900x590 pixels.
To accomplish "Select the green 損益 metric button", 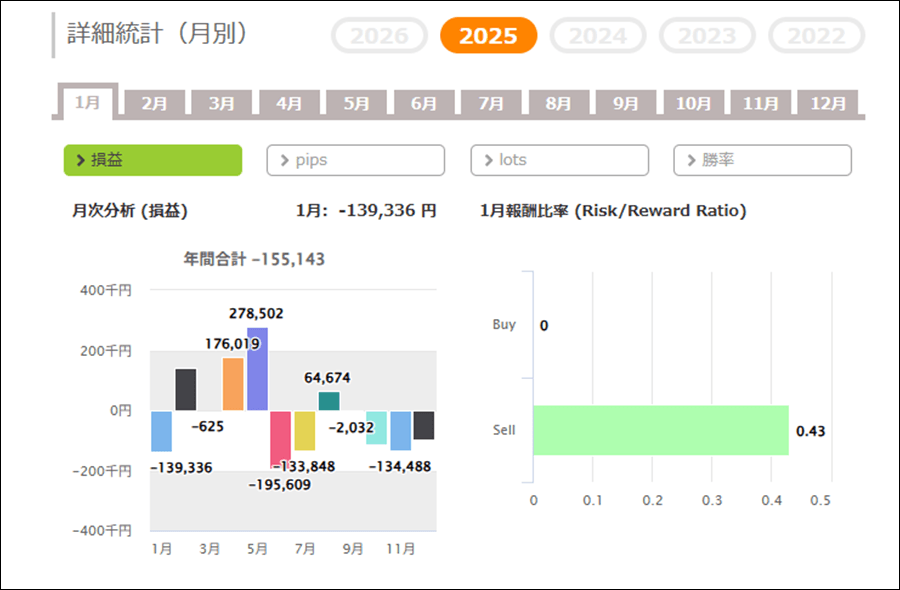I will [x=153, y=160].
